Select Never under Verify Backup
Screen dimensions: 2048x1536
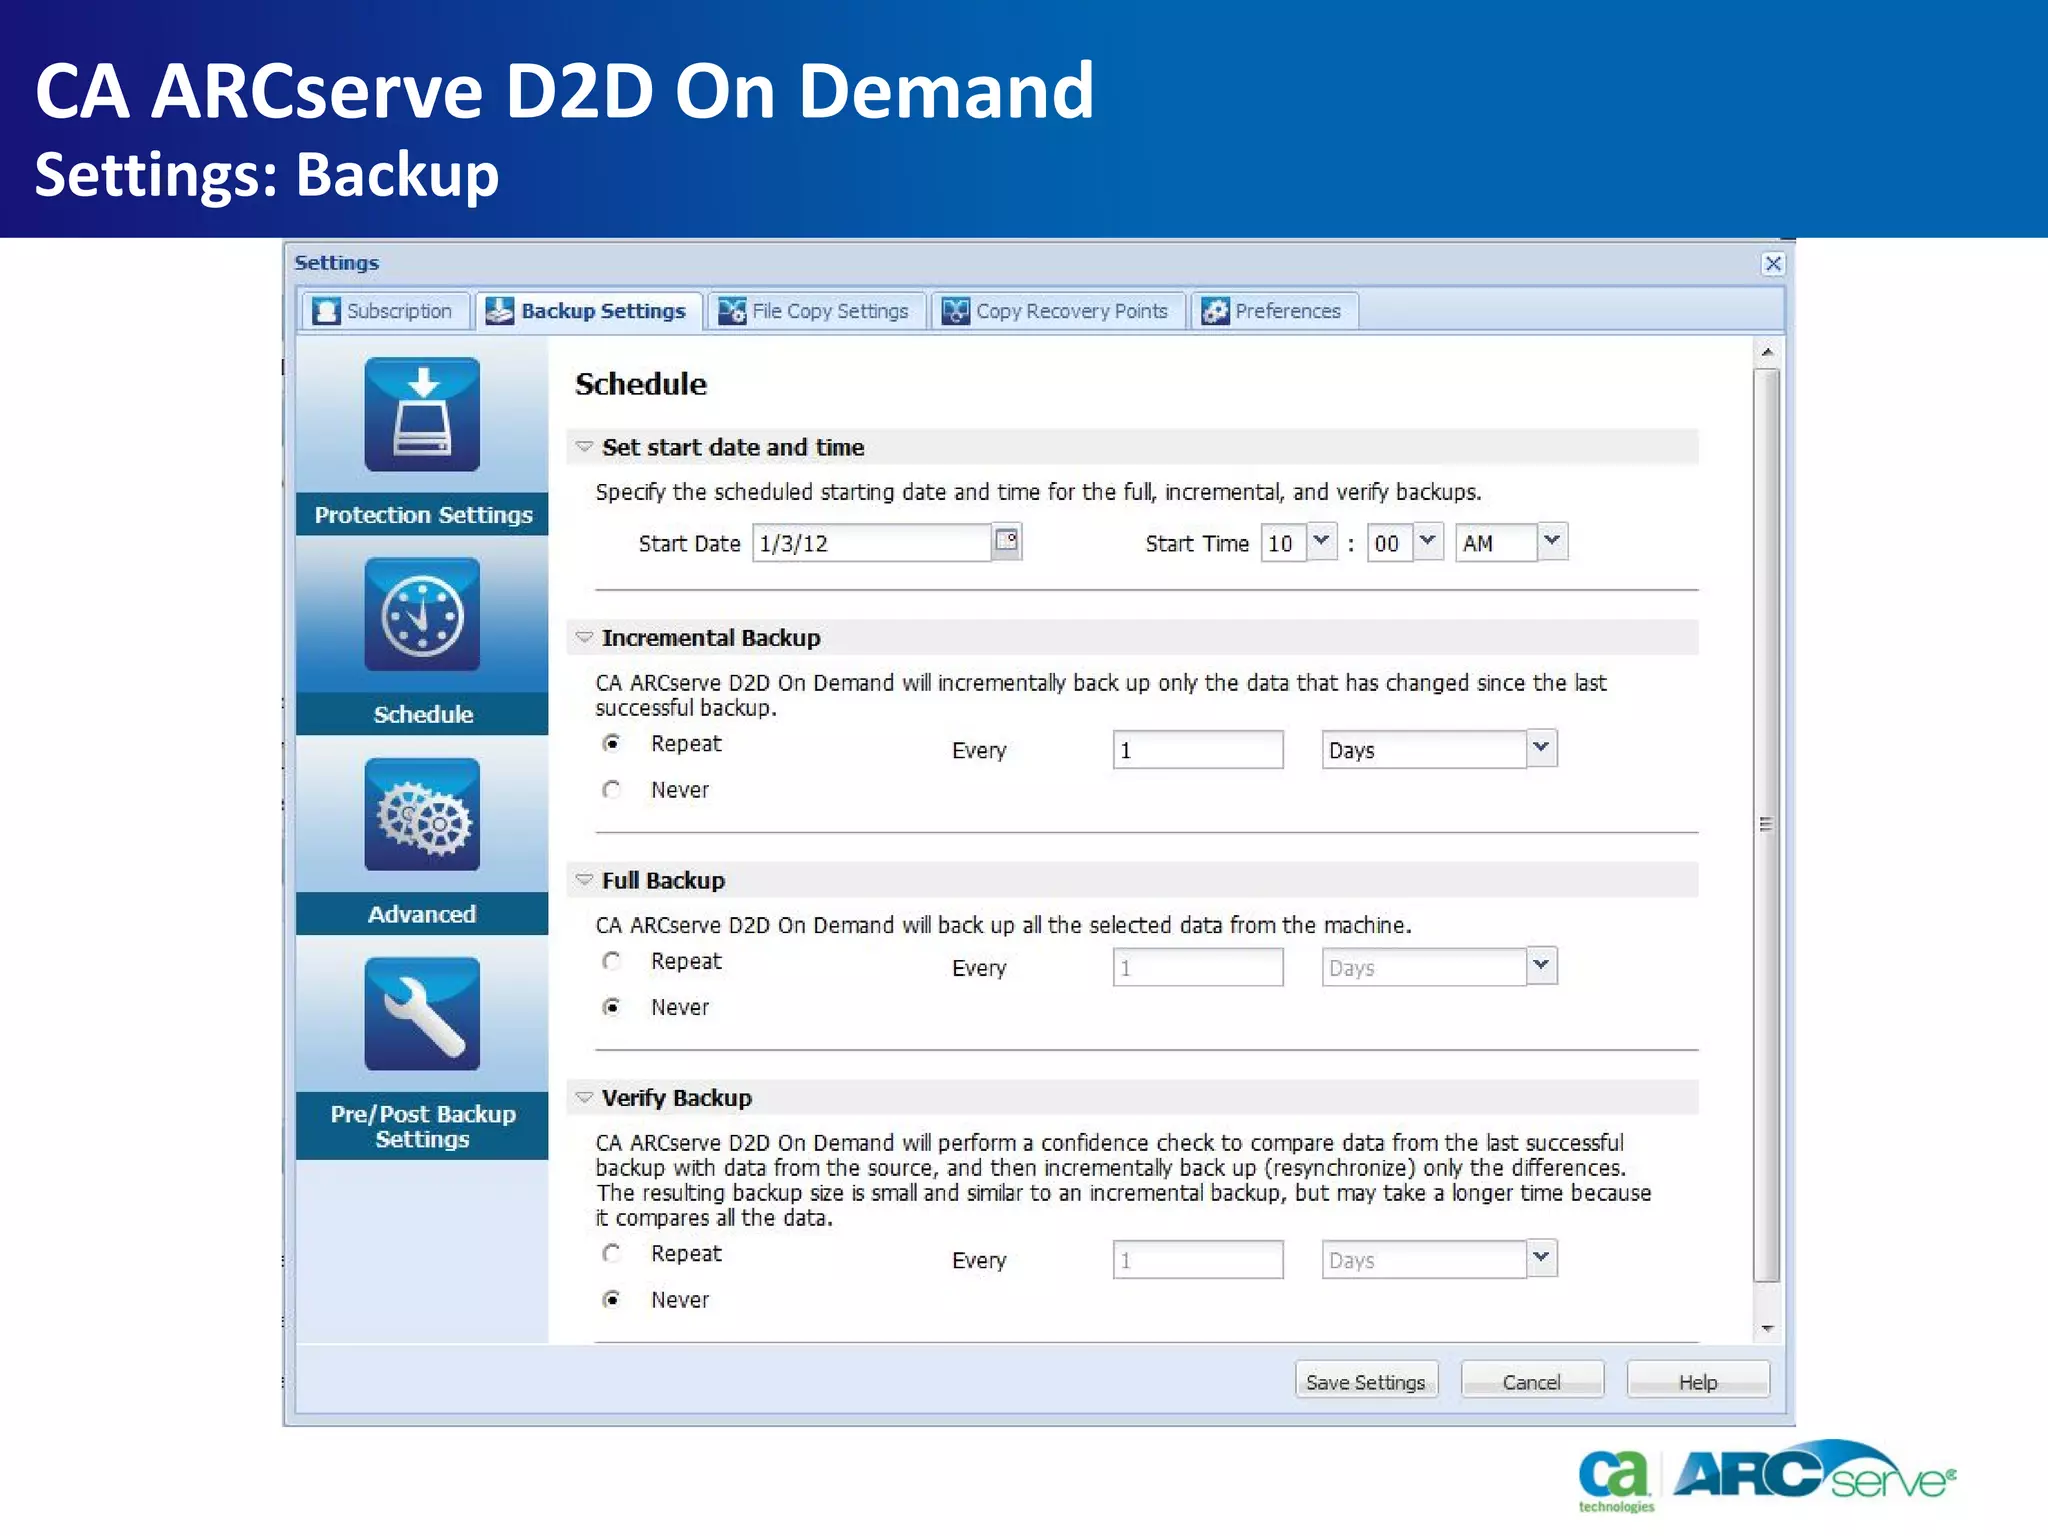coord(612,1299)
